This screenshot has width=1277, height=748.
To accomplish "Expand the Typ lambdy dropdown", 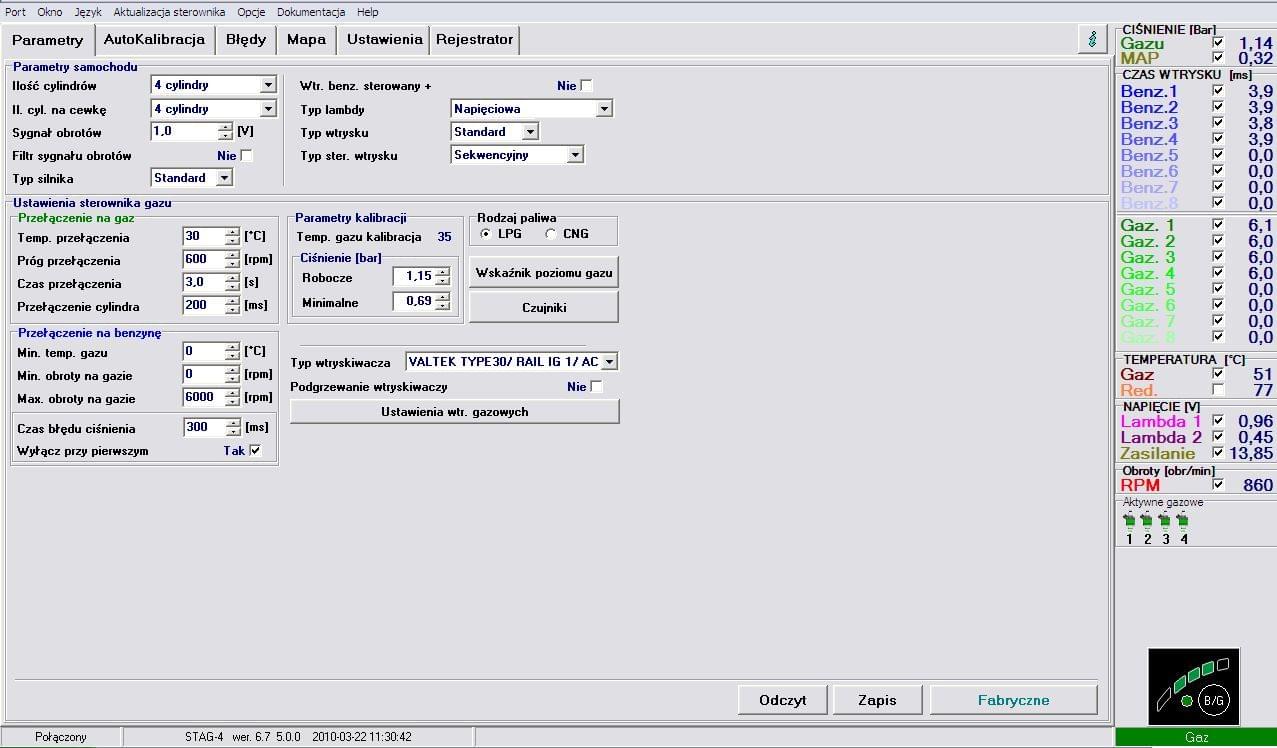I will point(603,109).
